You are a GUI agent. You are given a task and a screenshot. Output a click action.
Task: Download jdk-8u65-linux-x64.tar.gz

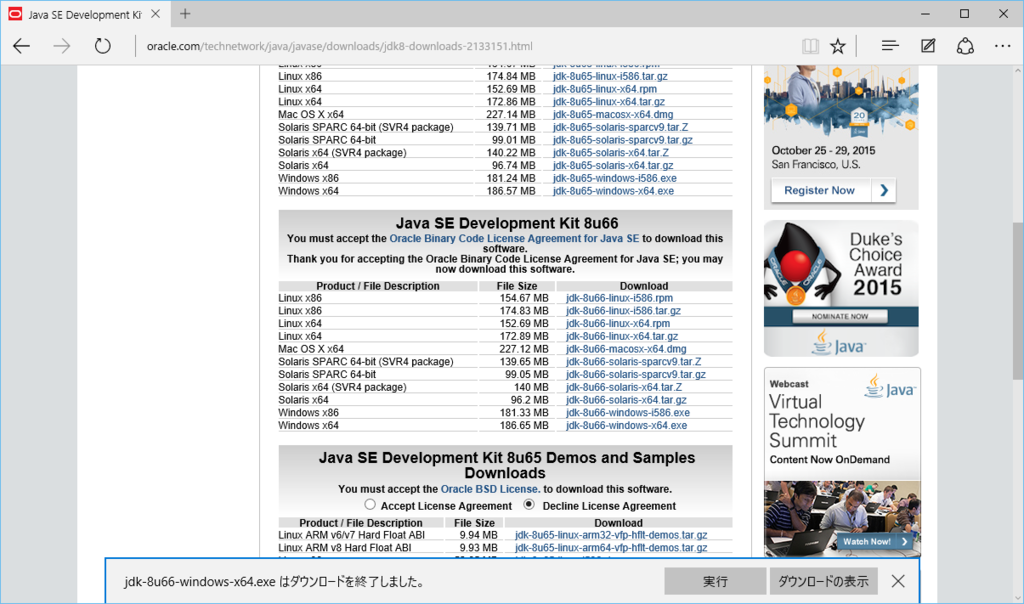(x=609, y=102)
